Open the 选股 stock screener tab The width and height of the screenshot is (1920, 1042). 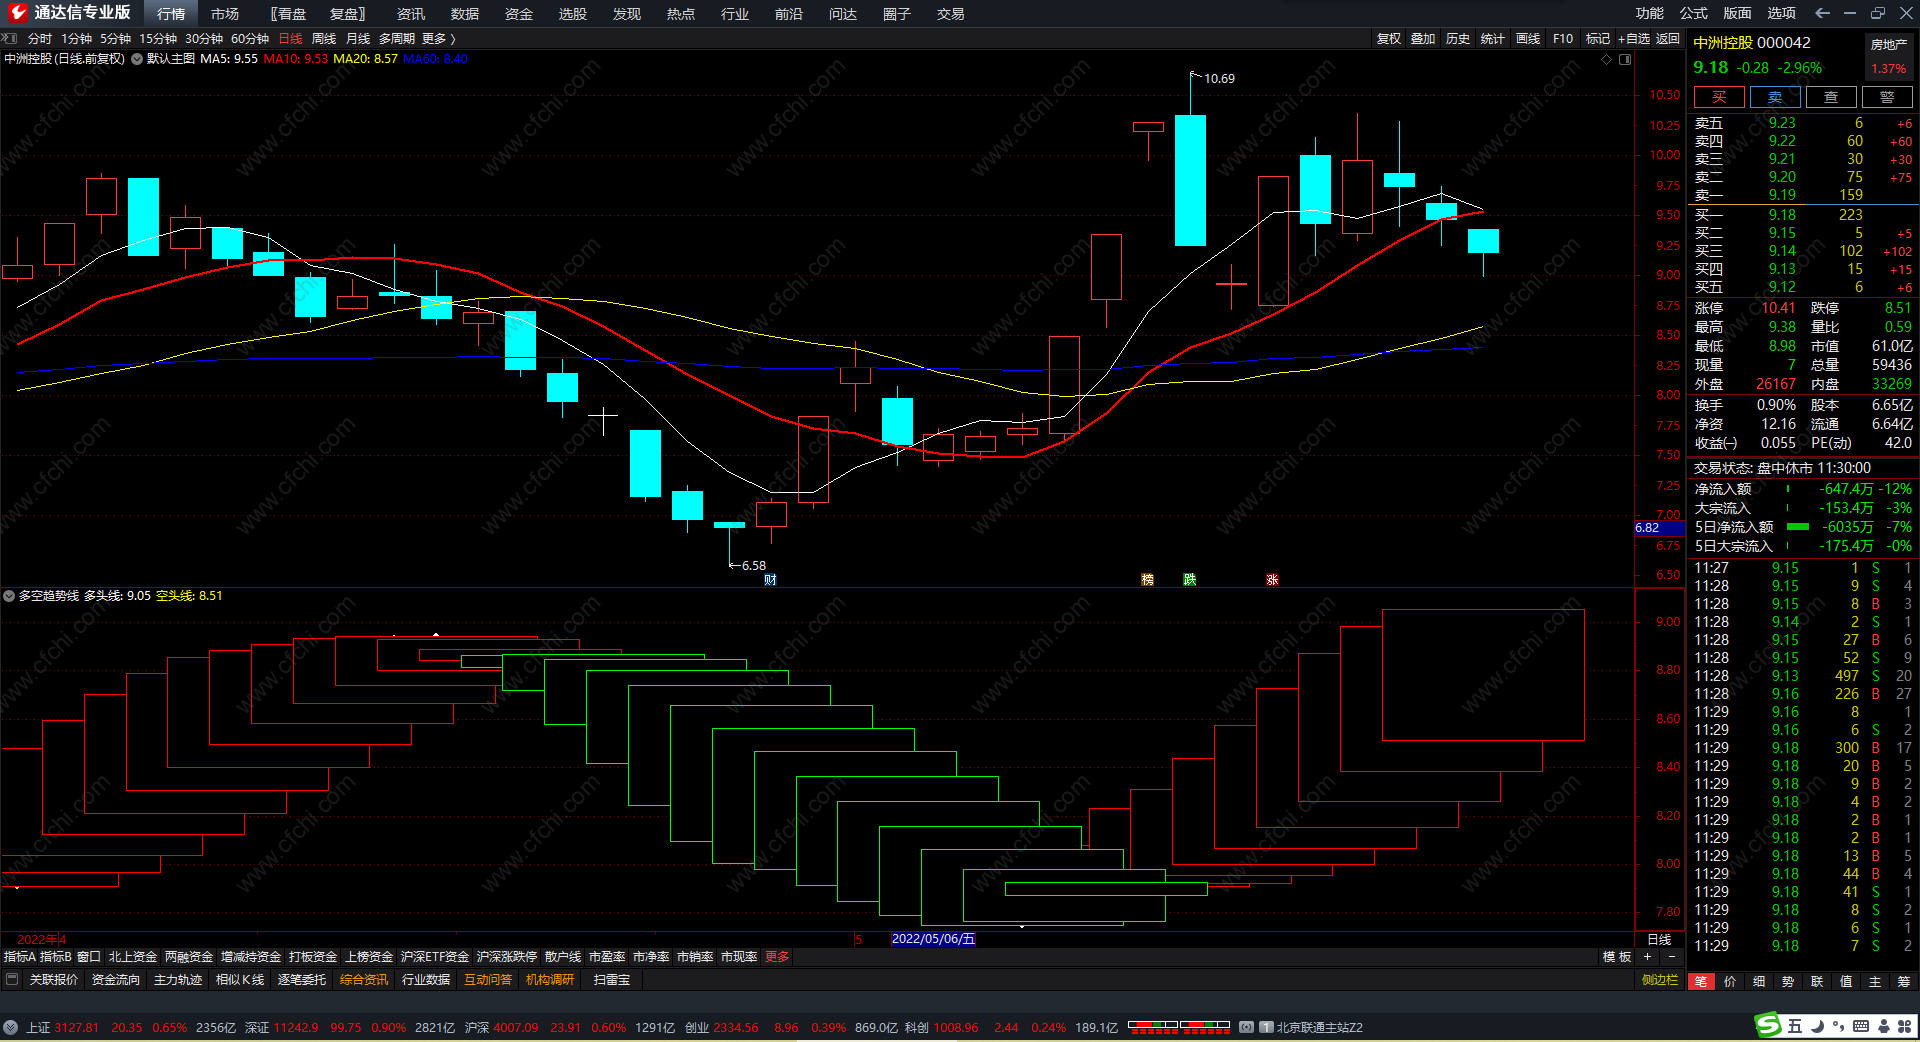tap(573, 13)
